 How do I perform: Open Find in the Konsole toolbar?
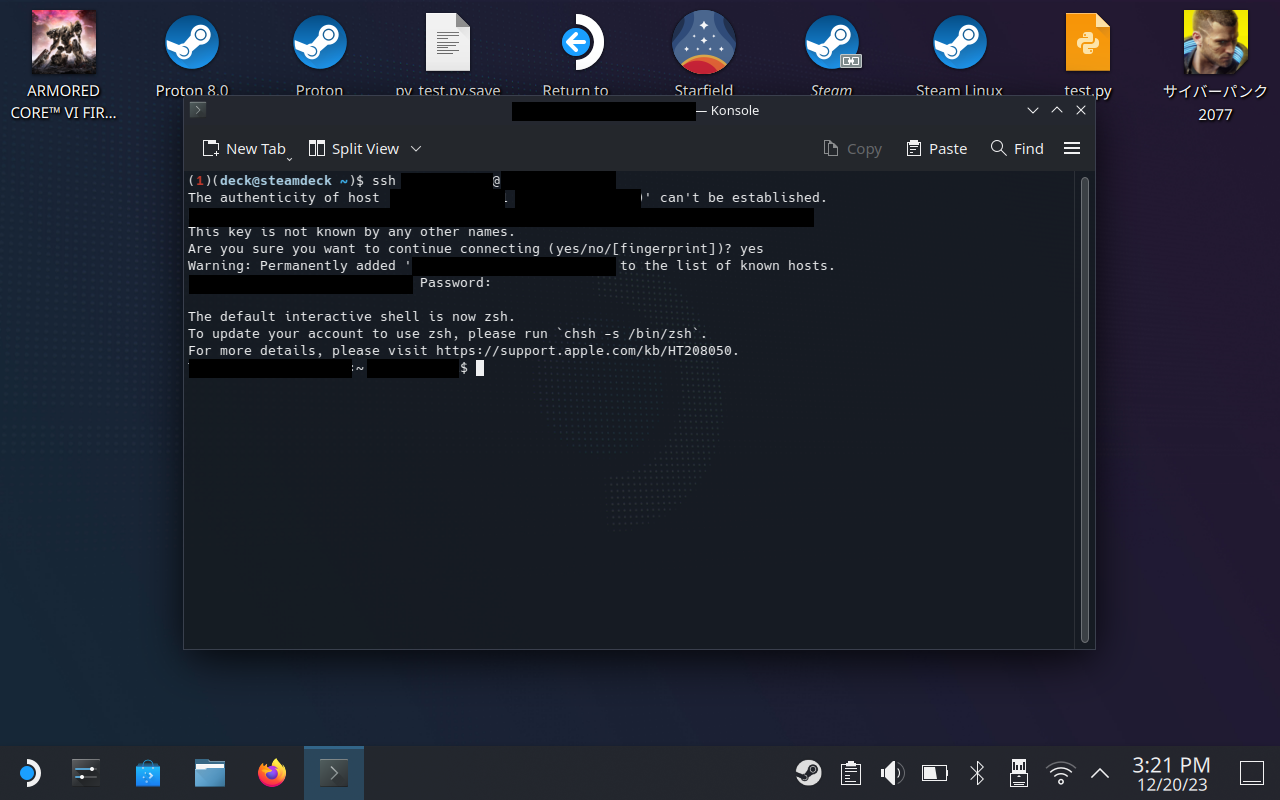pos(1016,148)
